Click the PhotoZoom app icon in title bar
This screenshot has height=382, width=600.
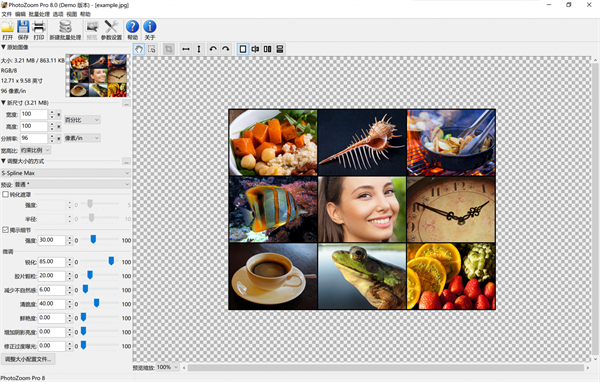(4, 5)
